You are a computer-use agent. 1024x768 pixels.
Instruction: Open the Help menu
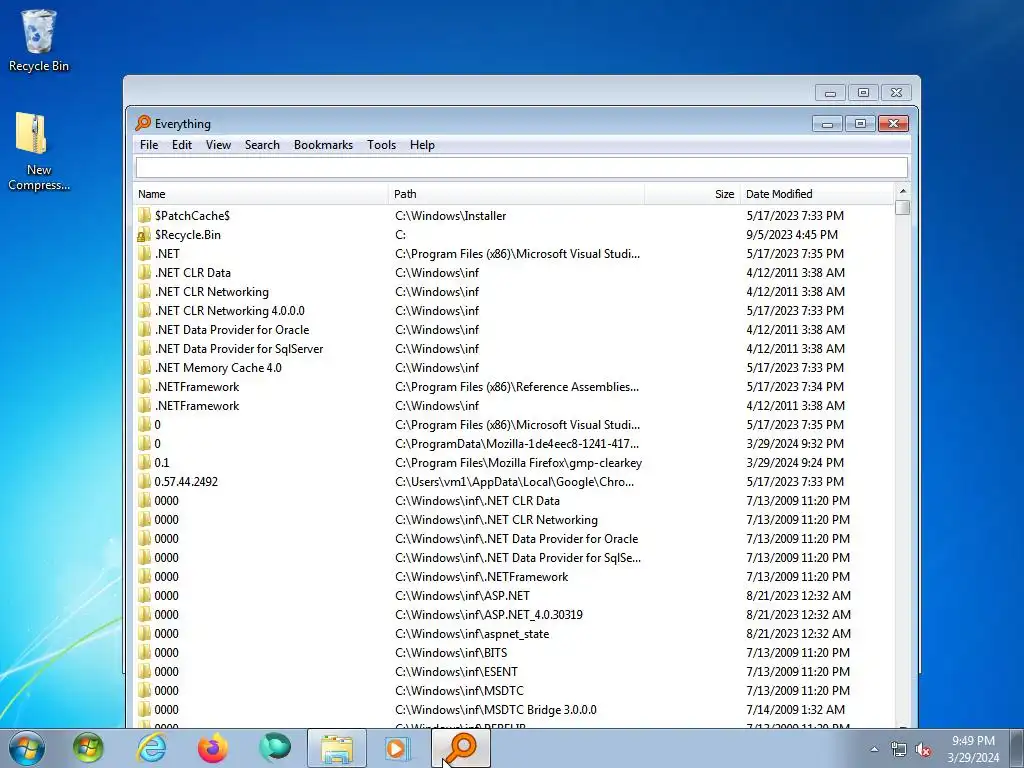coord(422,145)
